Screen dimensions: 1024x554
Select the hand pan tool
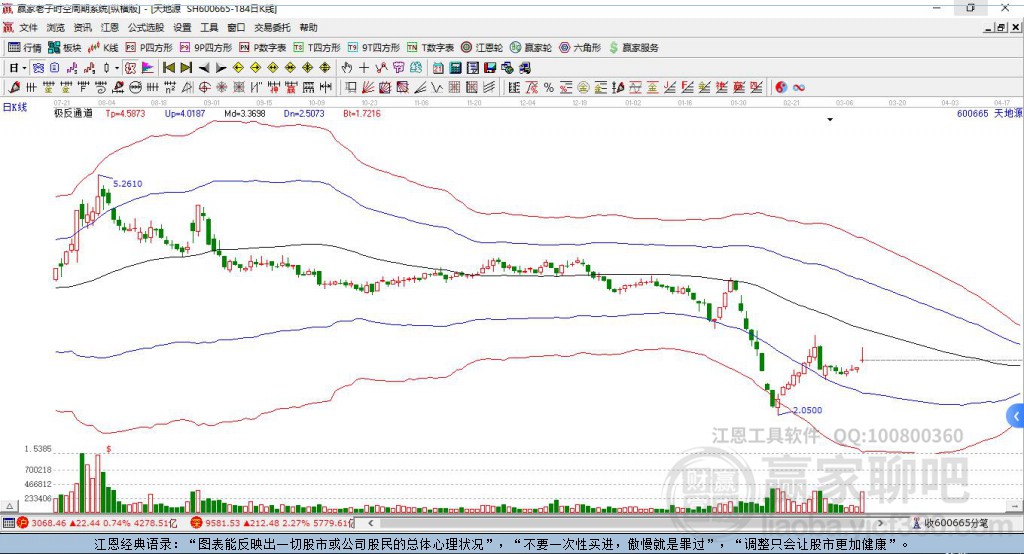point(347,68)
